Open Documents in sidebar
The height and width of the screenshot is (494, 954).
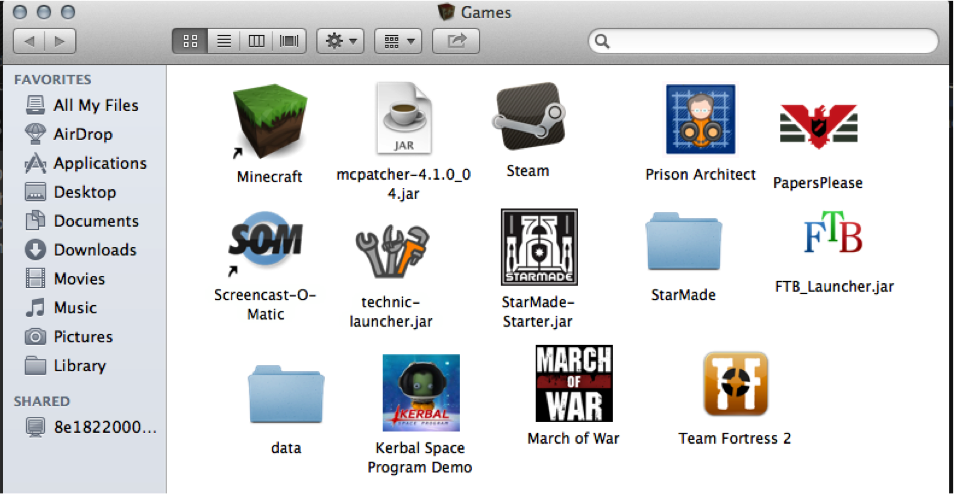pos(83,221)
